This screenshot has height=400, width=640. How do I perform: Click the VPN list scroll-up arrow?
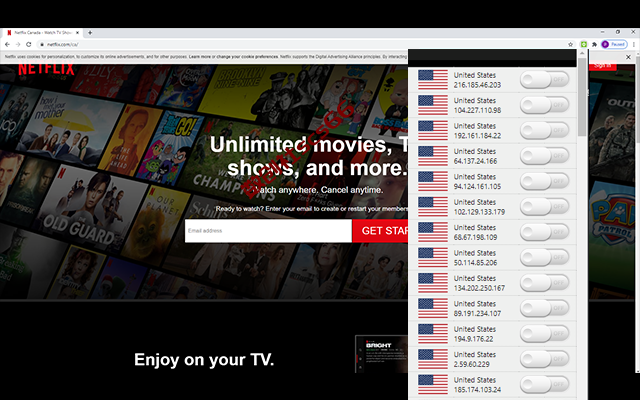point(582,53)
